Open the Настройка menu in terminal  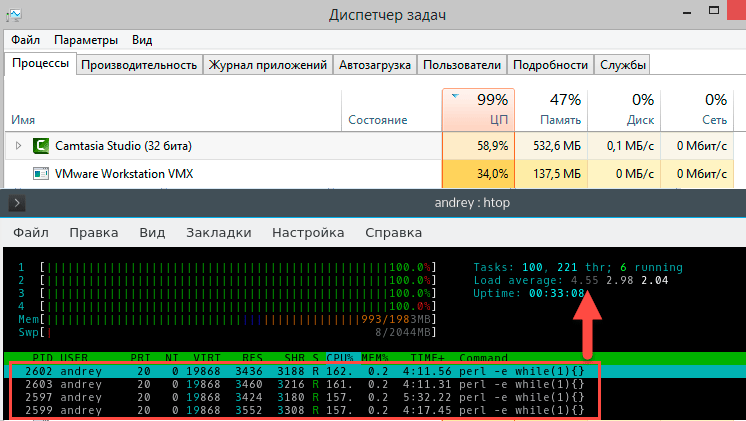(x=308, y=233)
